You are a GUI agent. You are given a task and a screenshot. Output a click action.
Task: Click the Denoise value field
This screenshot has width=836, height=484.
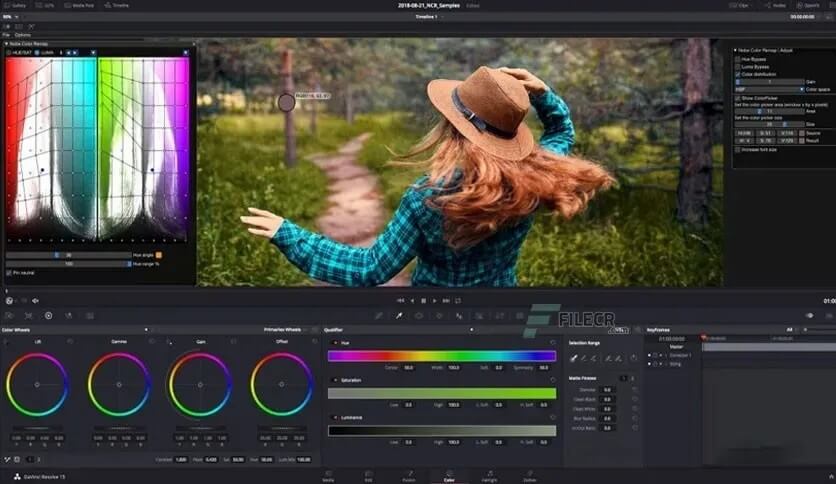(607, 390)
